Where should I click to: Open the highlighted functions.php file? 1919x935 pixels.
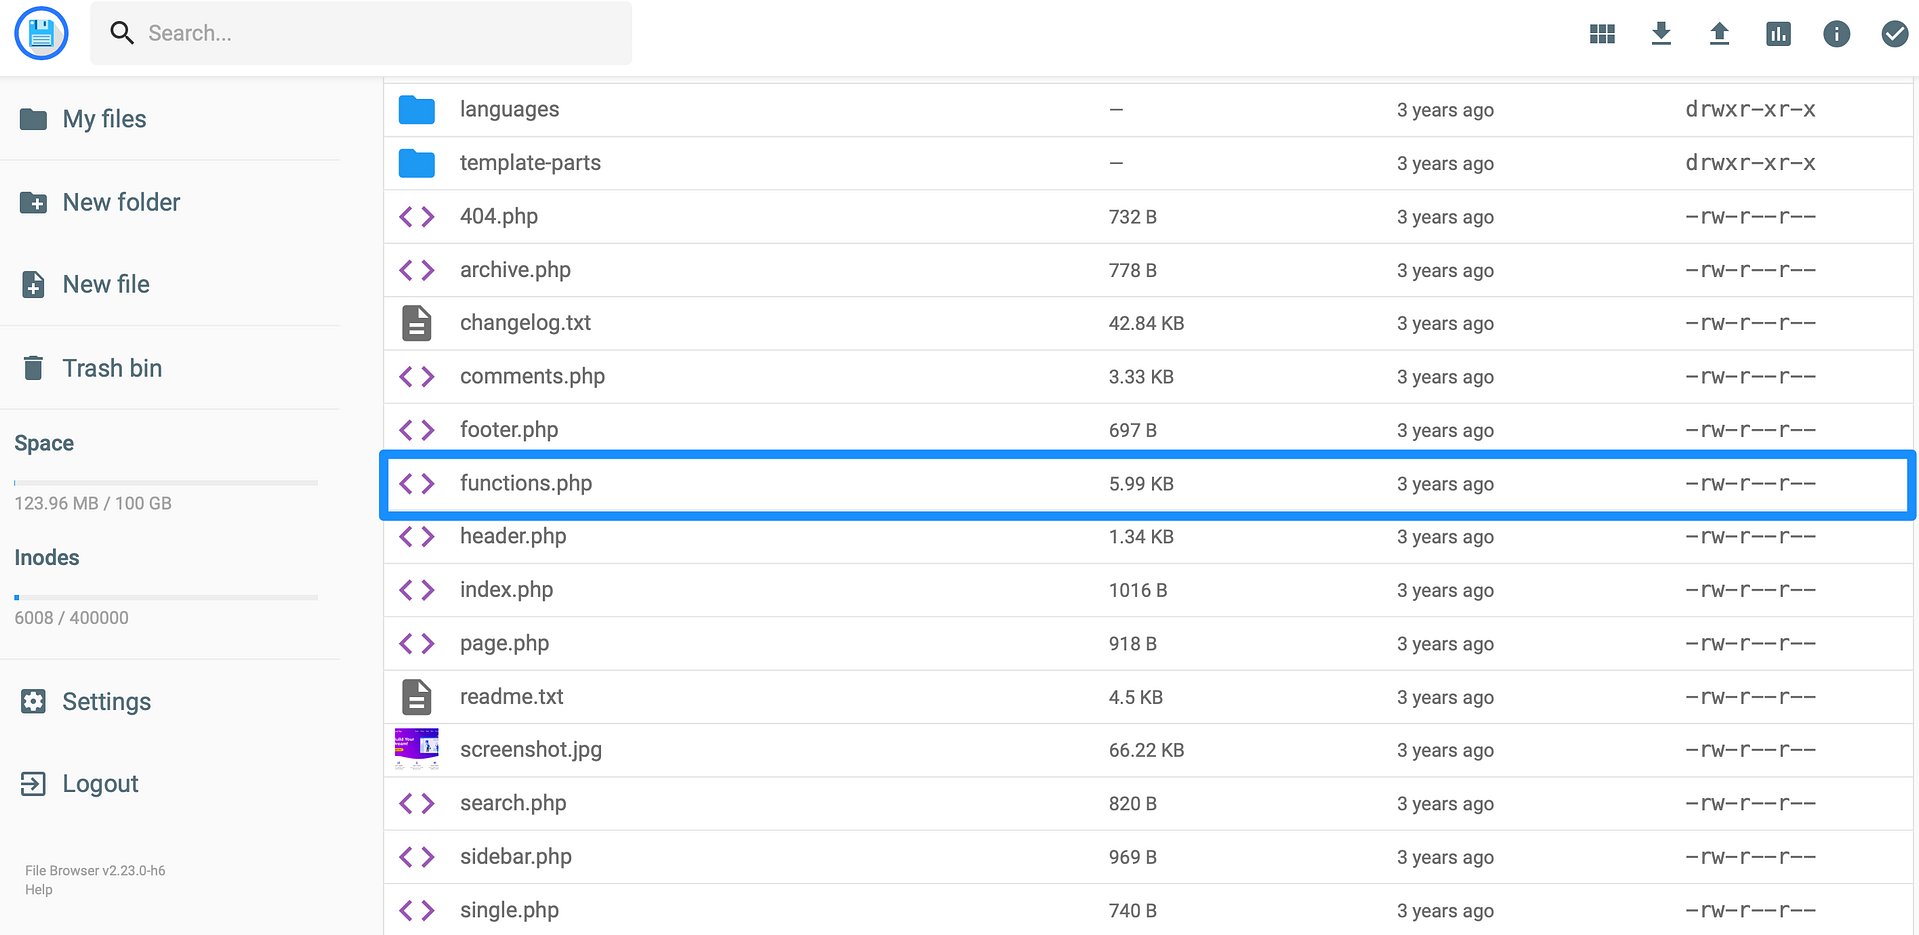click(x=526, y=483)
